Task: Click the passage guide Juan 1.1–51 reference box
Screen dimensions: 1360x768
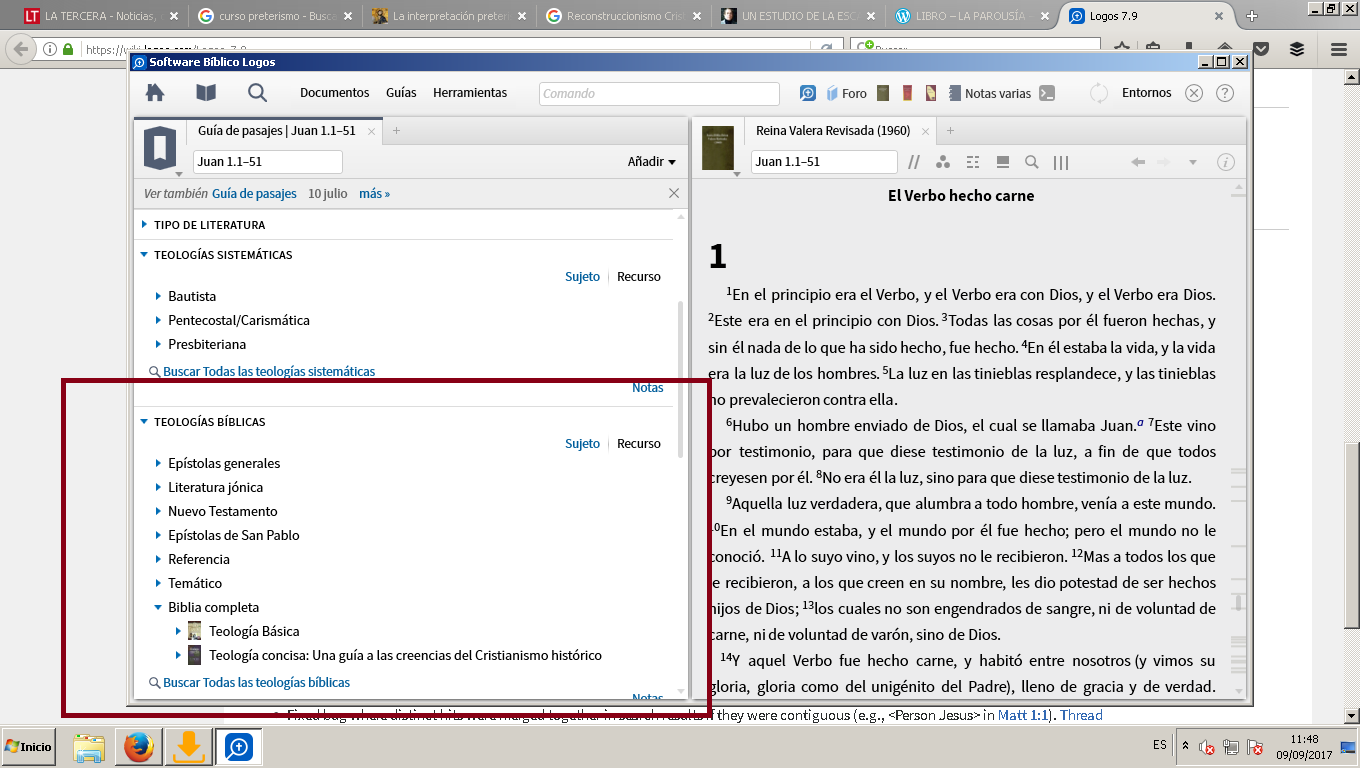Action: point(268,162)
